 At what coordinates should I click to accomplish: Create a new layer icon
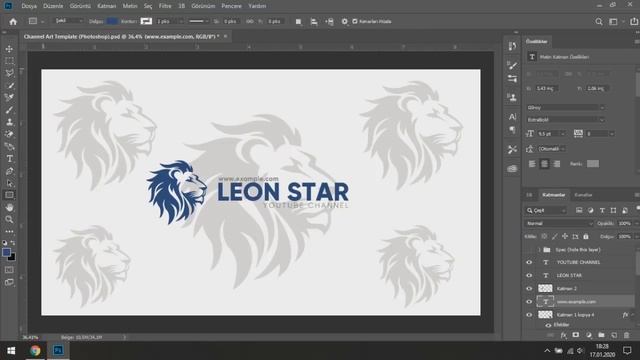(x=614, y=335)
